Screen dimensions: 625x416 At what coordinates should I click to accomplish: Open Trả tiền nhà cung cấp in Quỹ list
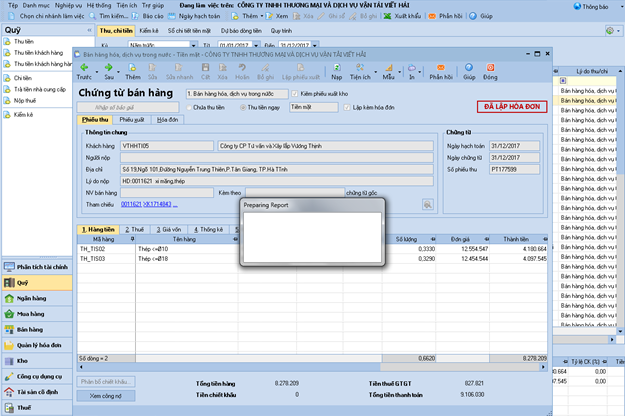pyautogui.click(x=40, y=89)
